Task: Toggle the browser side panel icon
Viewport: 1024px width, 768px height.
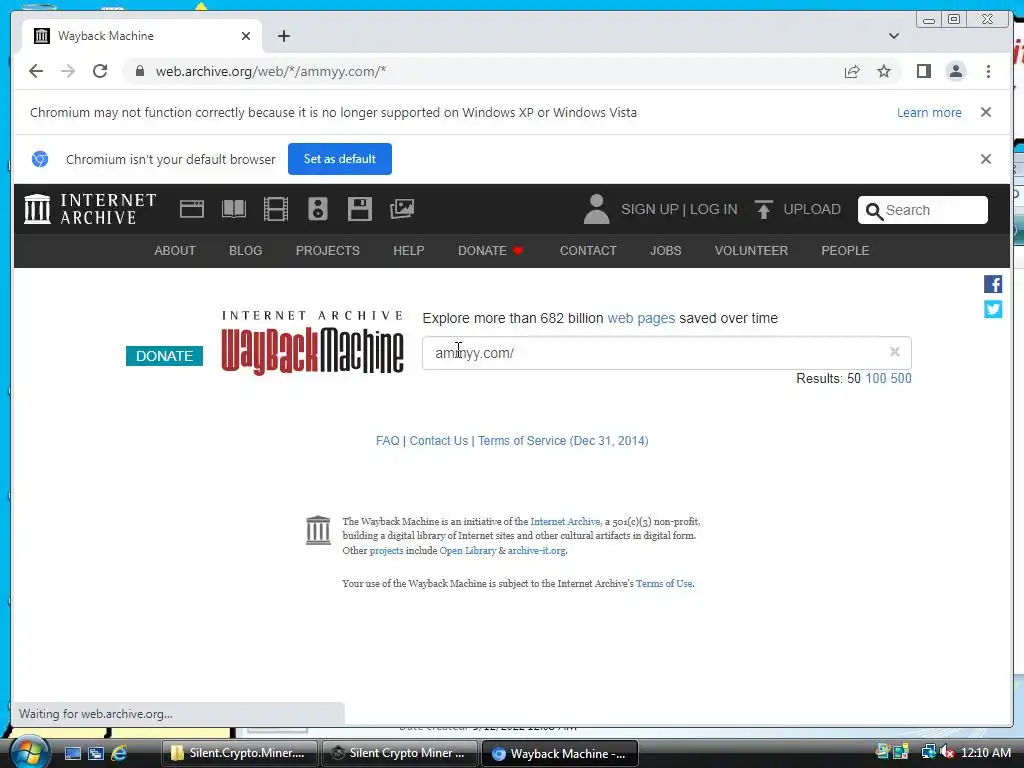Action: tap(923, 71)
